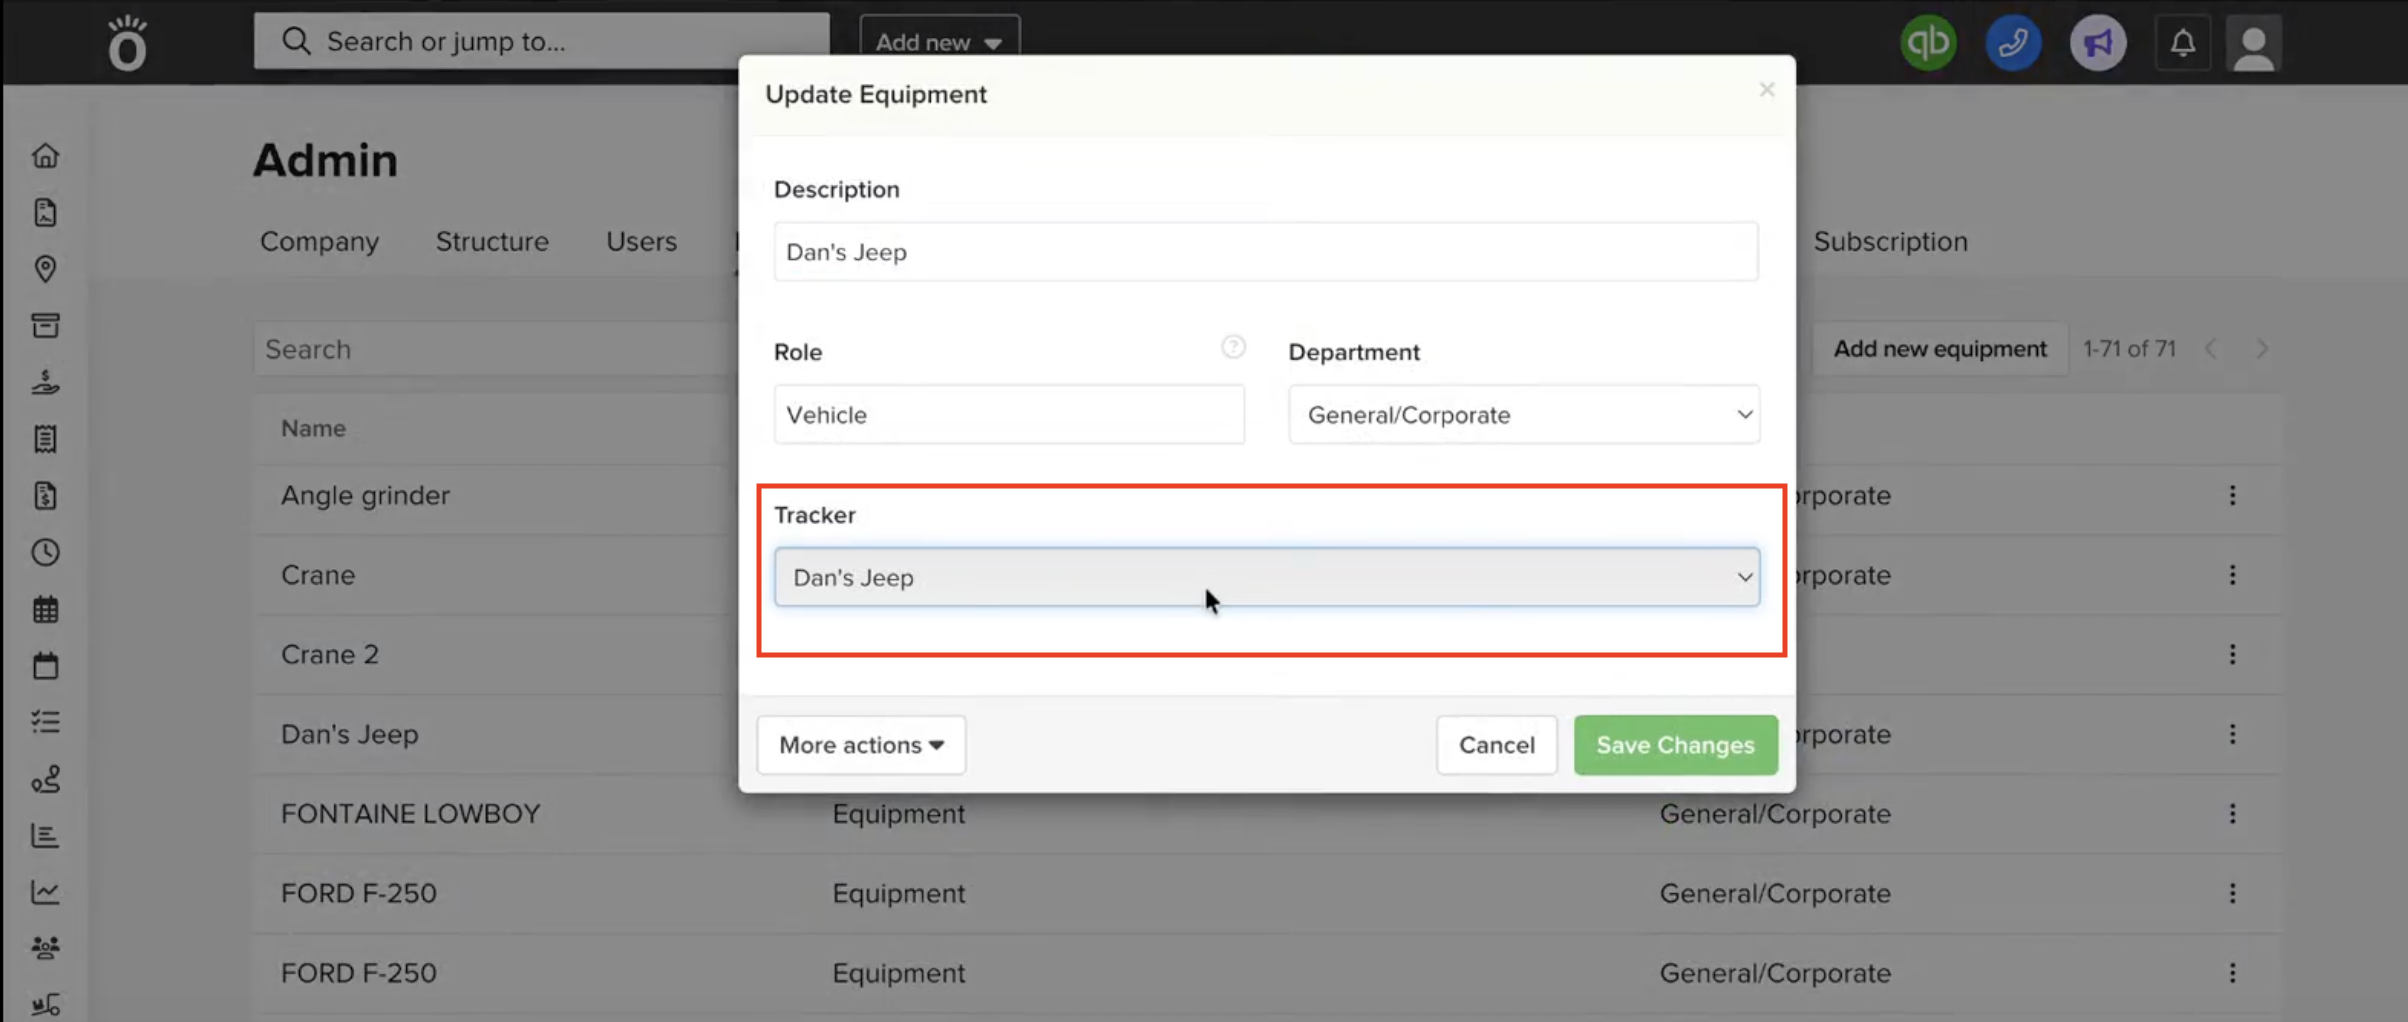Open the clock time tracking sidebar icon
Viewport: 2408px width, 1022px height.
(45, 553)
